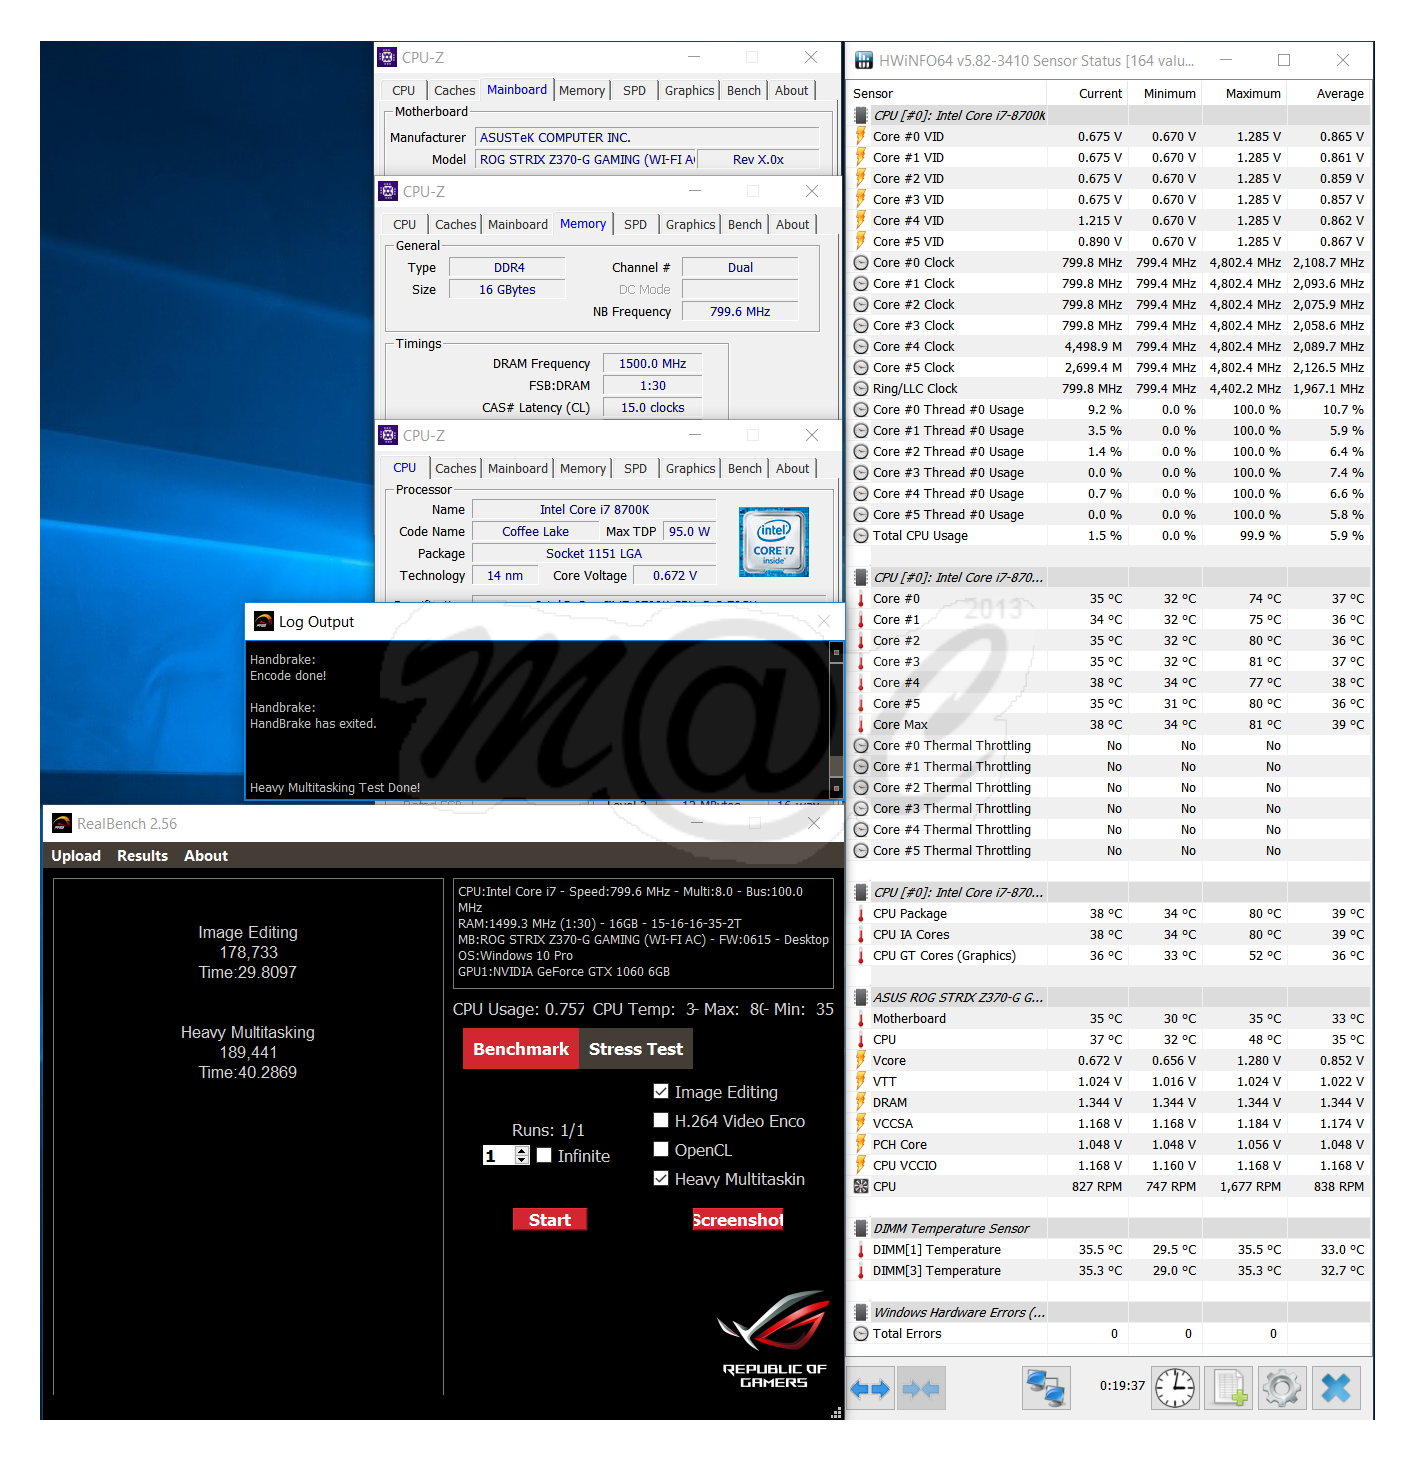The width and height of the screenshot is (1415, 1461).
Task: Open Bench tab in the top Mainboard CPU-Z window
Action: tap(743, 90)
